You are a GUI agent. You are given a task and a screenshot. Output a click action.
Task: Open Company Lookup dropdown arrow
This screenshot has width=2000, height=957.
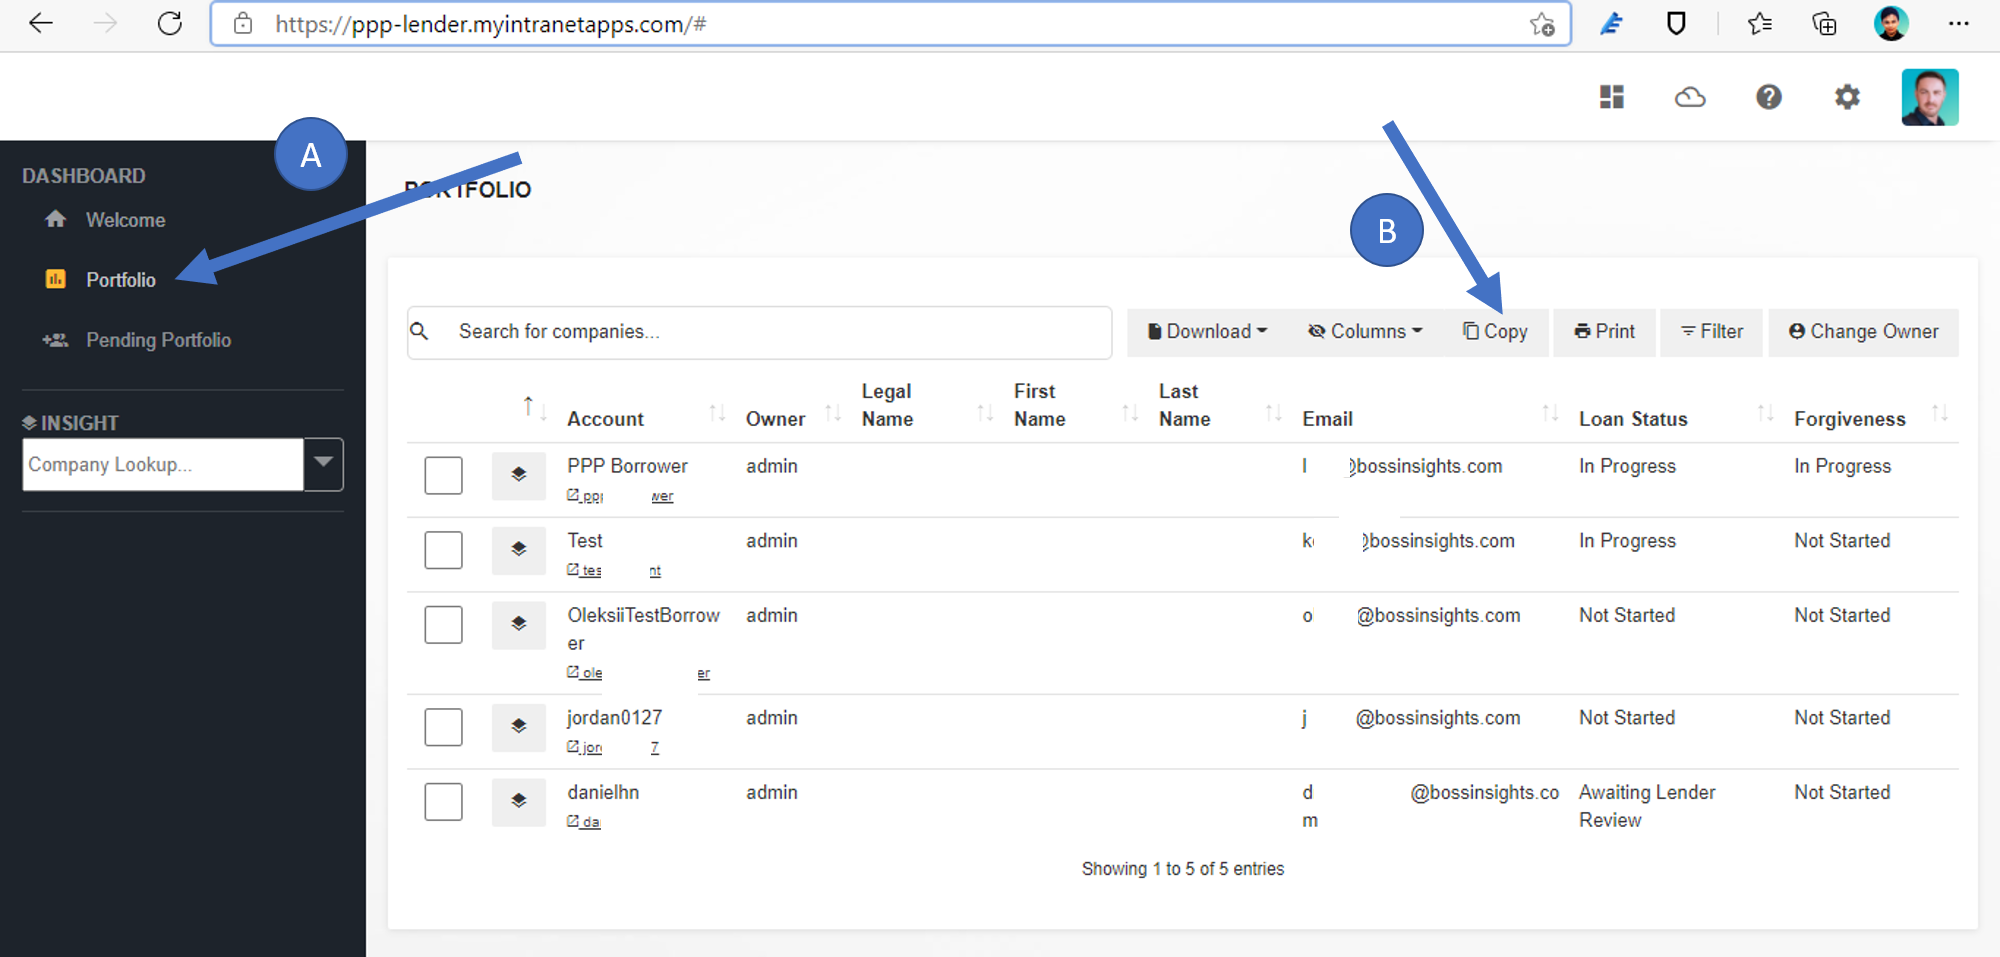323,464
